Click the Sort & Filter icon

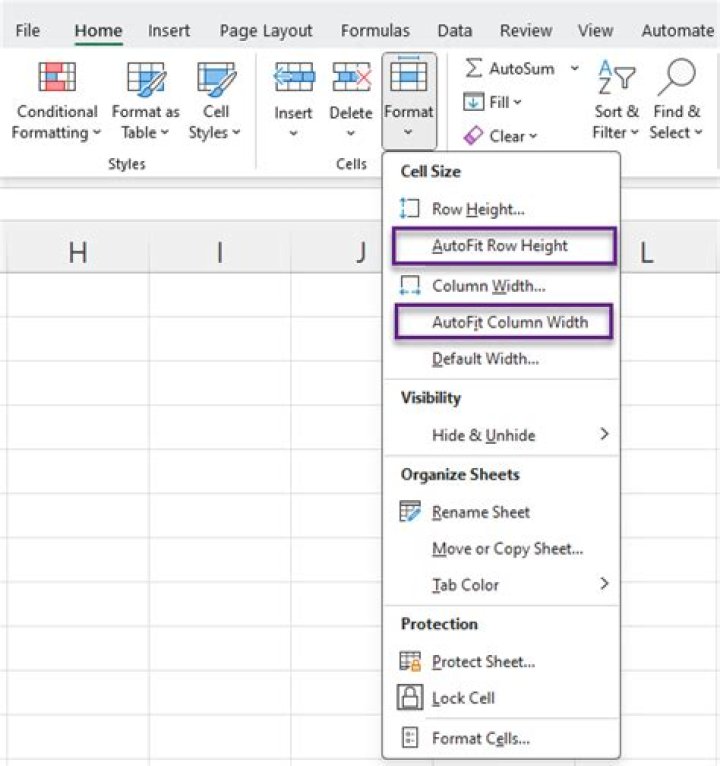coord(616,77)
